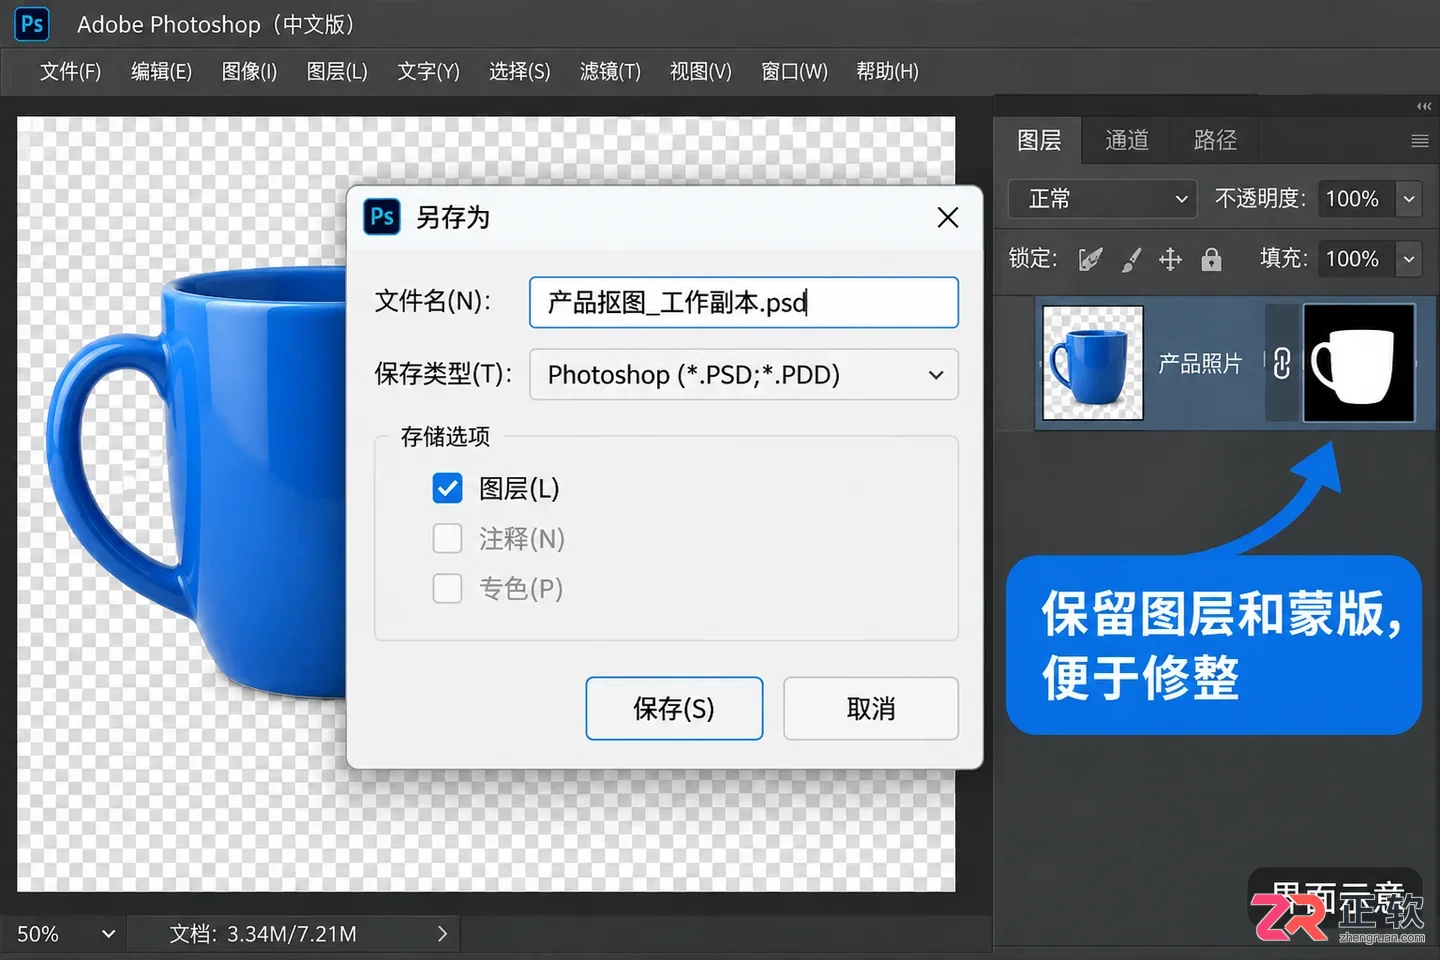Screen dimensions: 1440x960
Task: Click the 另存为 dialog title
Action: tap(453, 217)
